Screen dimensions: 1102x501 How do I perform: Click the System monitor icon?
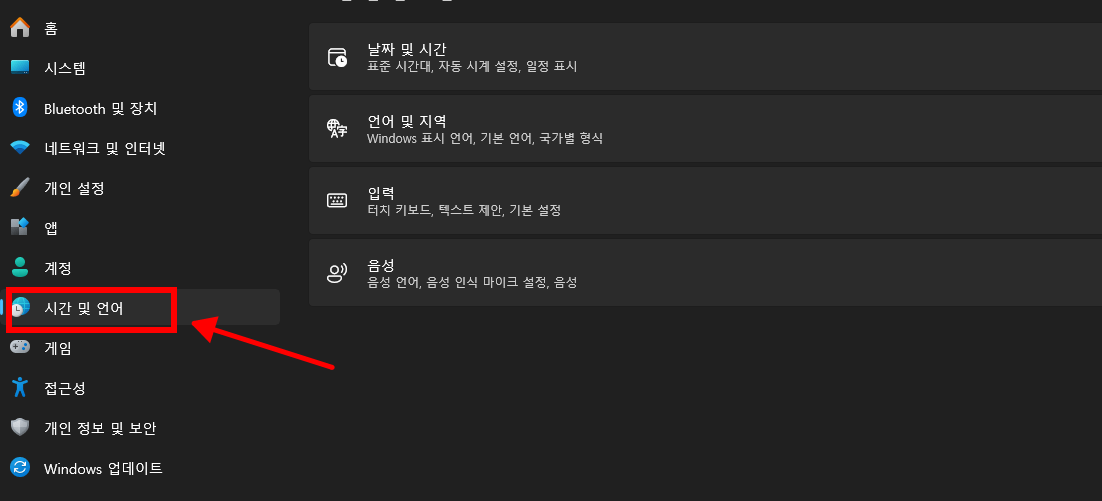point(20,67)
